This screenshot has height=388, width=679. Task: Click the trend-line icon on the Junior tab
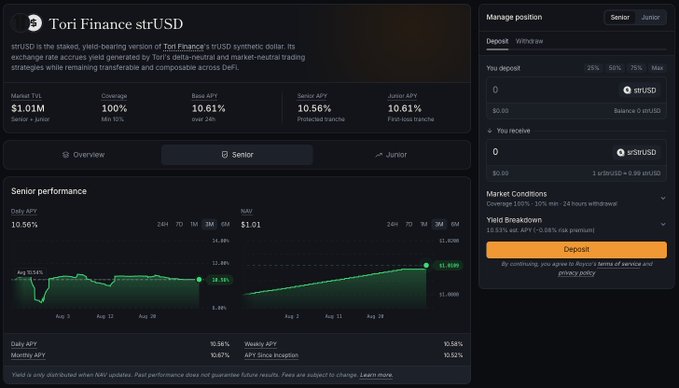tap(379, 155)
